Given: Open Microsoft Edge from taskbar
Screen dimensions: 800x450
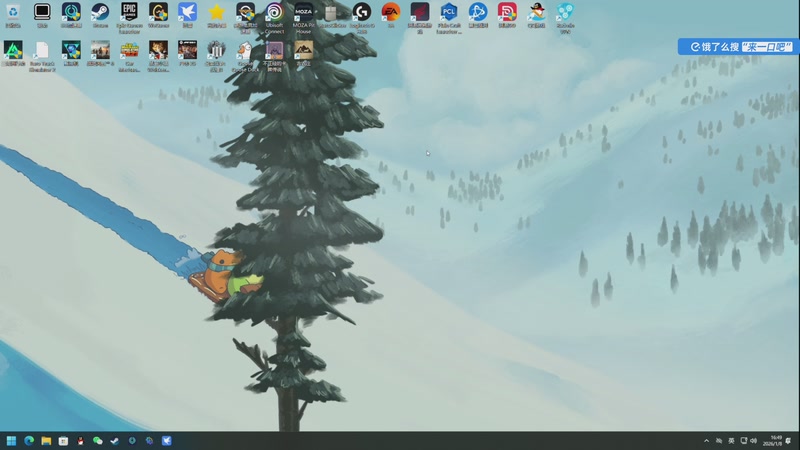Looking at the screenshot, I should 29,441.
